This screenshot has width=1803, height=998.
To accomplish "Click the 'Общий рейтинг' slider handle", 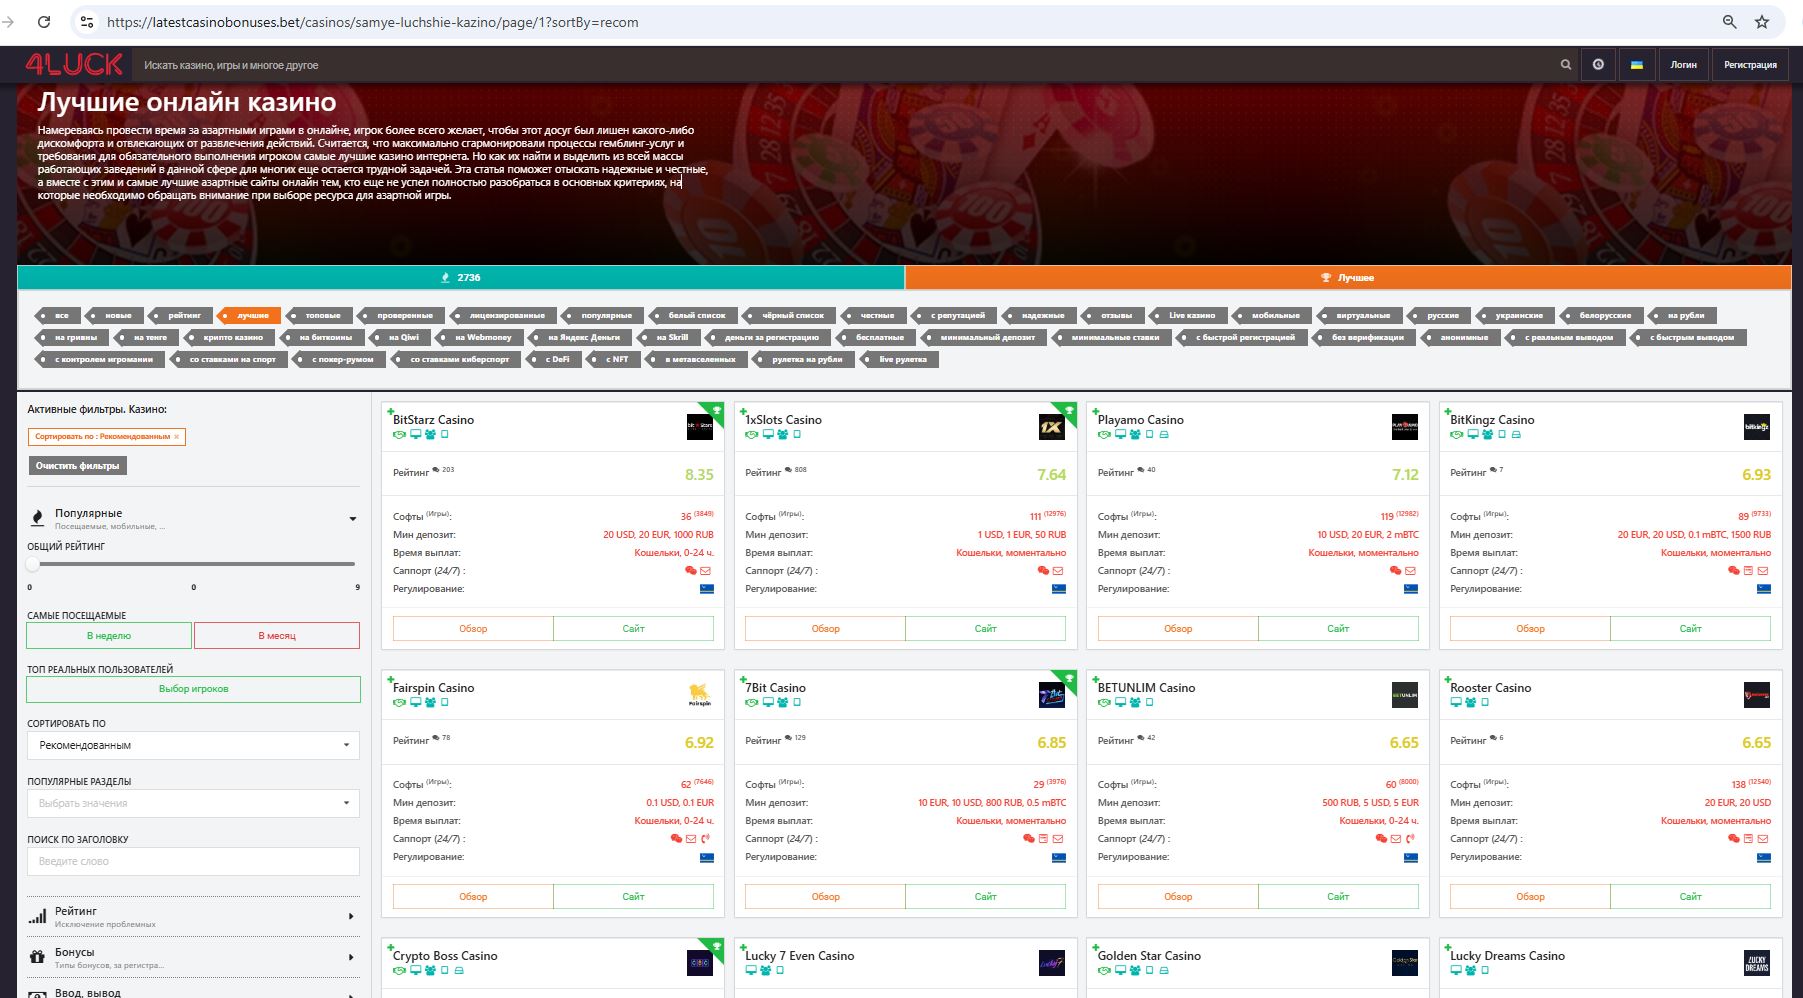I will [33, 564].
